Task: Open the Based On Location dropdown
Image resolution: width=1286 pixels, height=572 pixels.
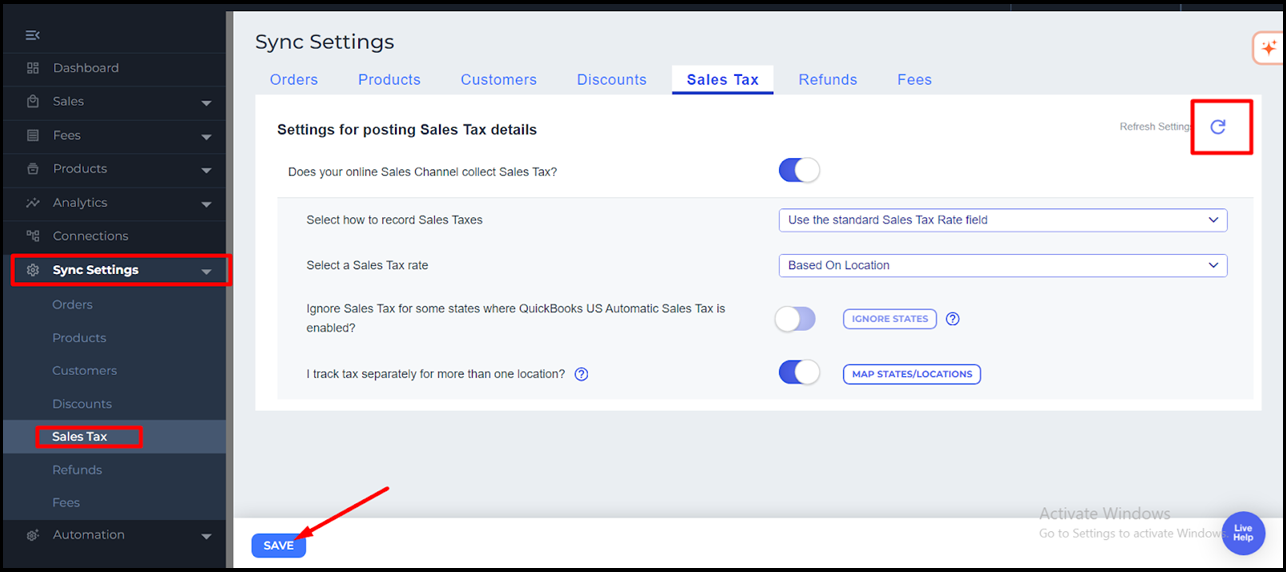Action: point(1002,265)
